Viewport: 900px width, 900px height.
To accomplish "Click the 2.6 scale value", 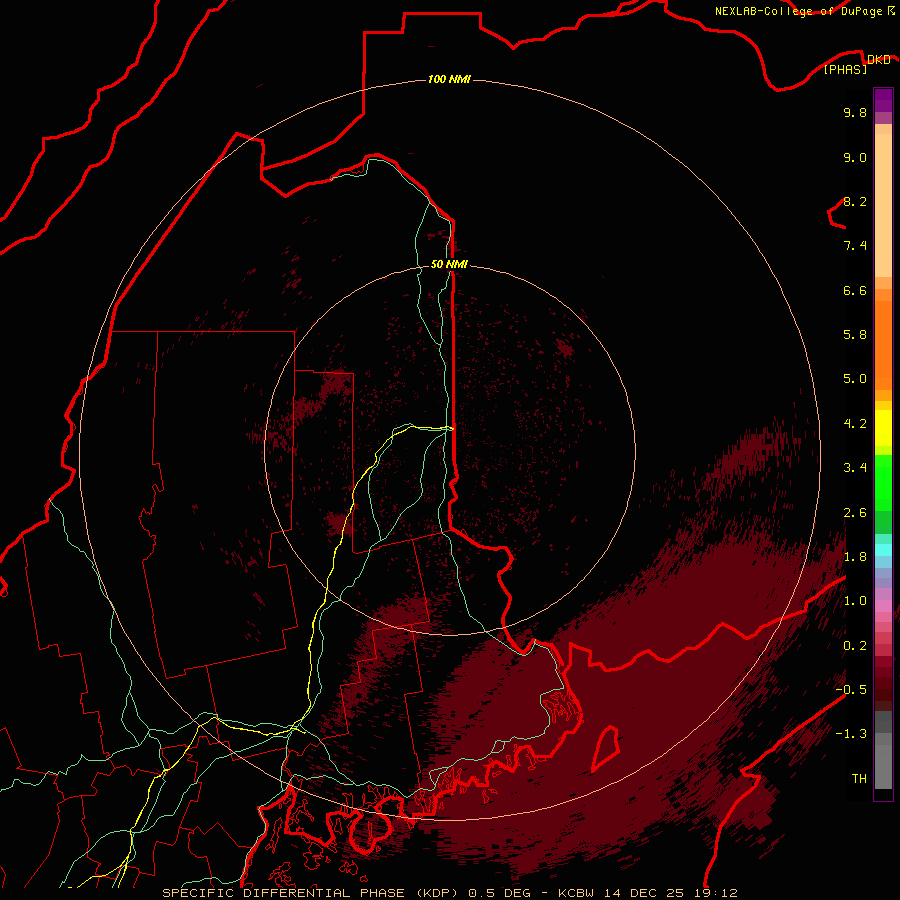I will (x=855, y=513).
